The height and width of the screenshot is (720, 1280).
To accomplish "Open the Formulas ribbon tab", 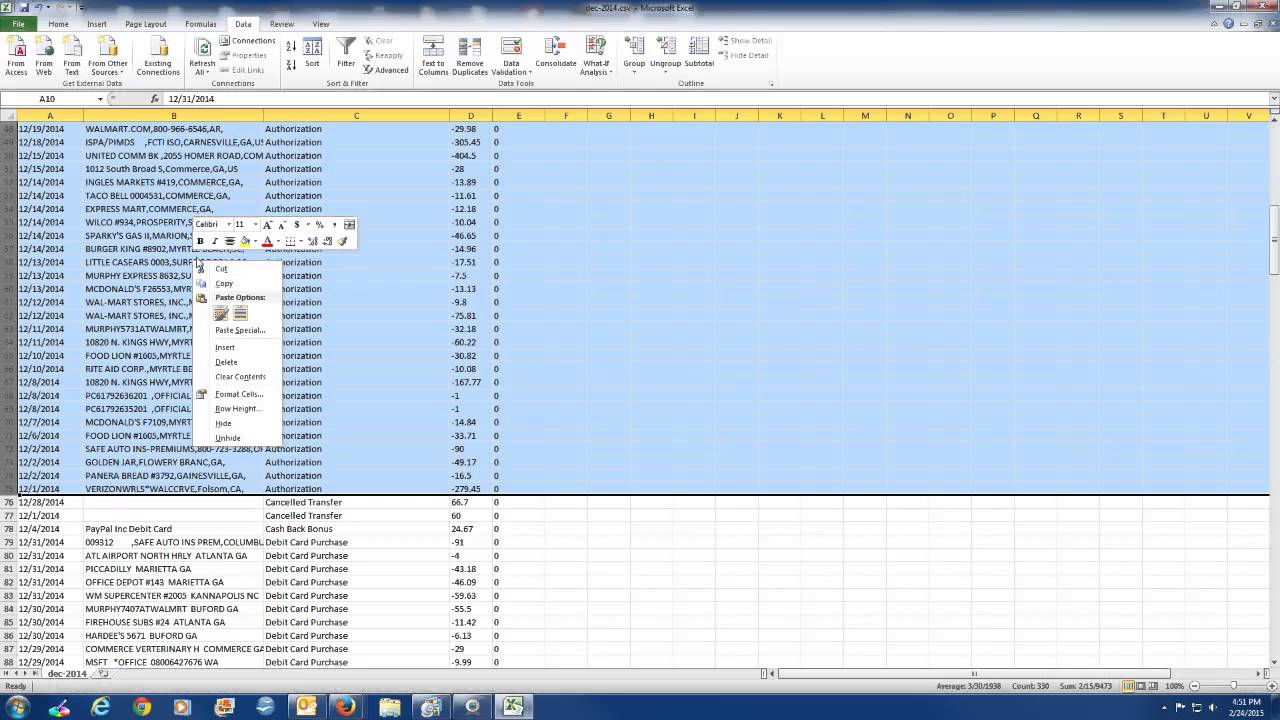I will tap(200, 24).
